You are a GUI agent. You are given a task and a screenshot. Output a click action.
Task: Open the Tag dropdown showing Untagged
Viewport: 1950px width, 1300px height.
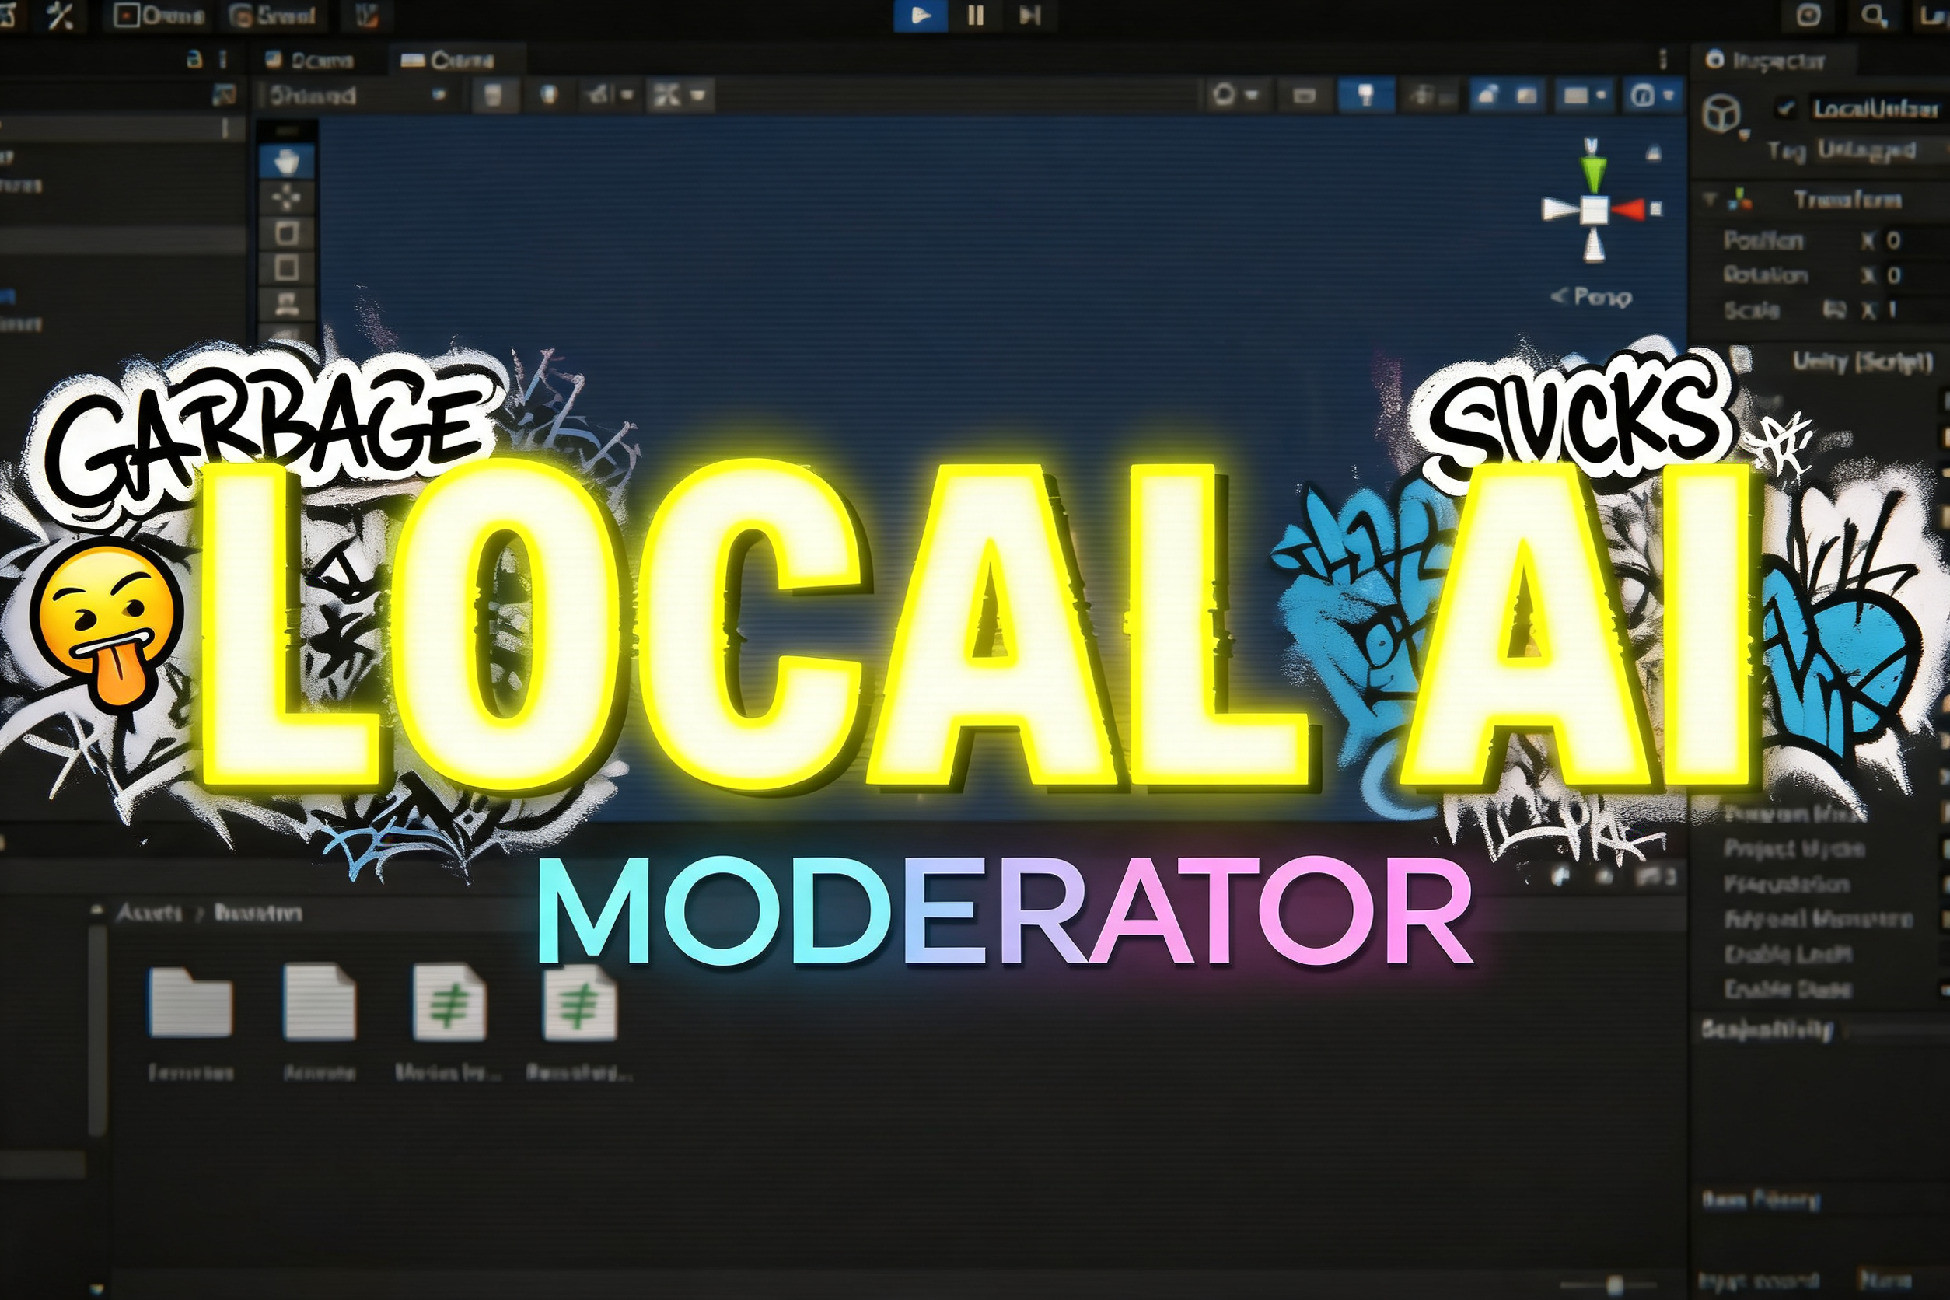(x=1882, y=150)
